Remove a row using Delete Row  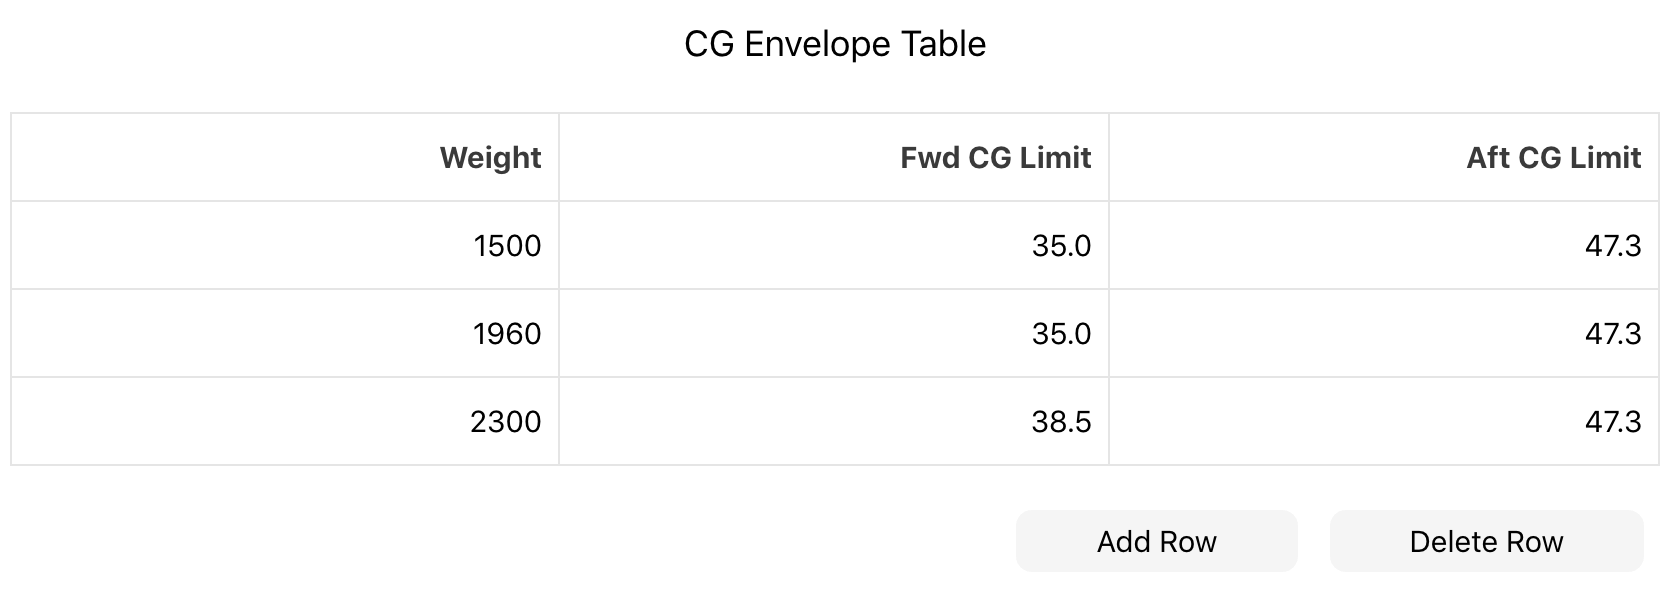pos(1486,541)
